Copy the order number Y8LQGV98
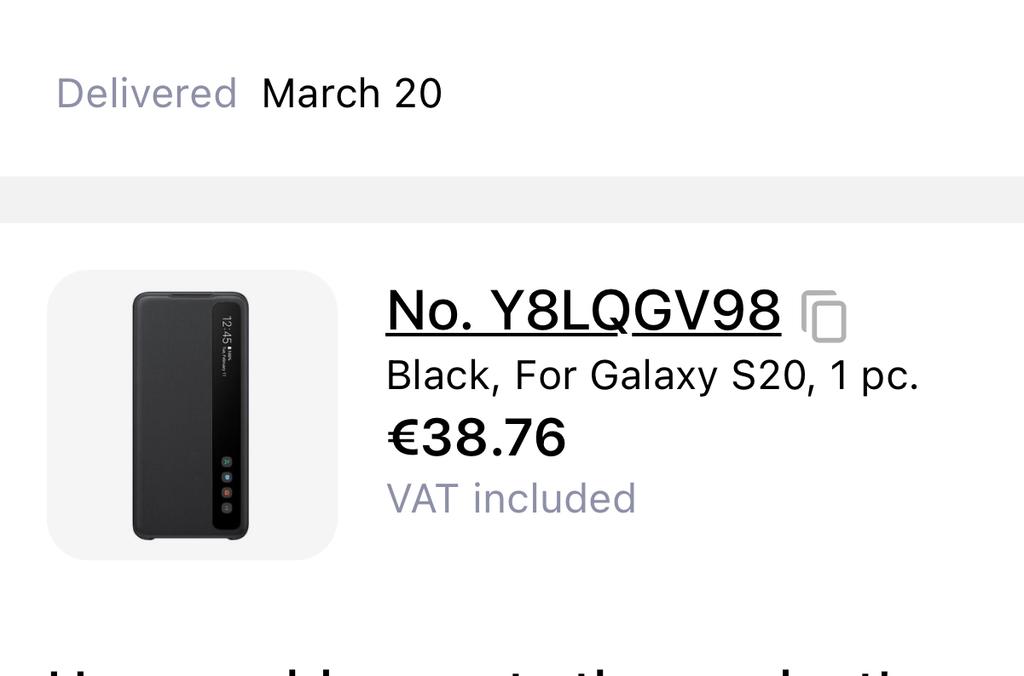The width and height of the screenshot is (1024, 676). pyautogui.click(x=824, y=316)
